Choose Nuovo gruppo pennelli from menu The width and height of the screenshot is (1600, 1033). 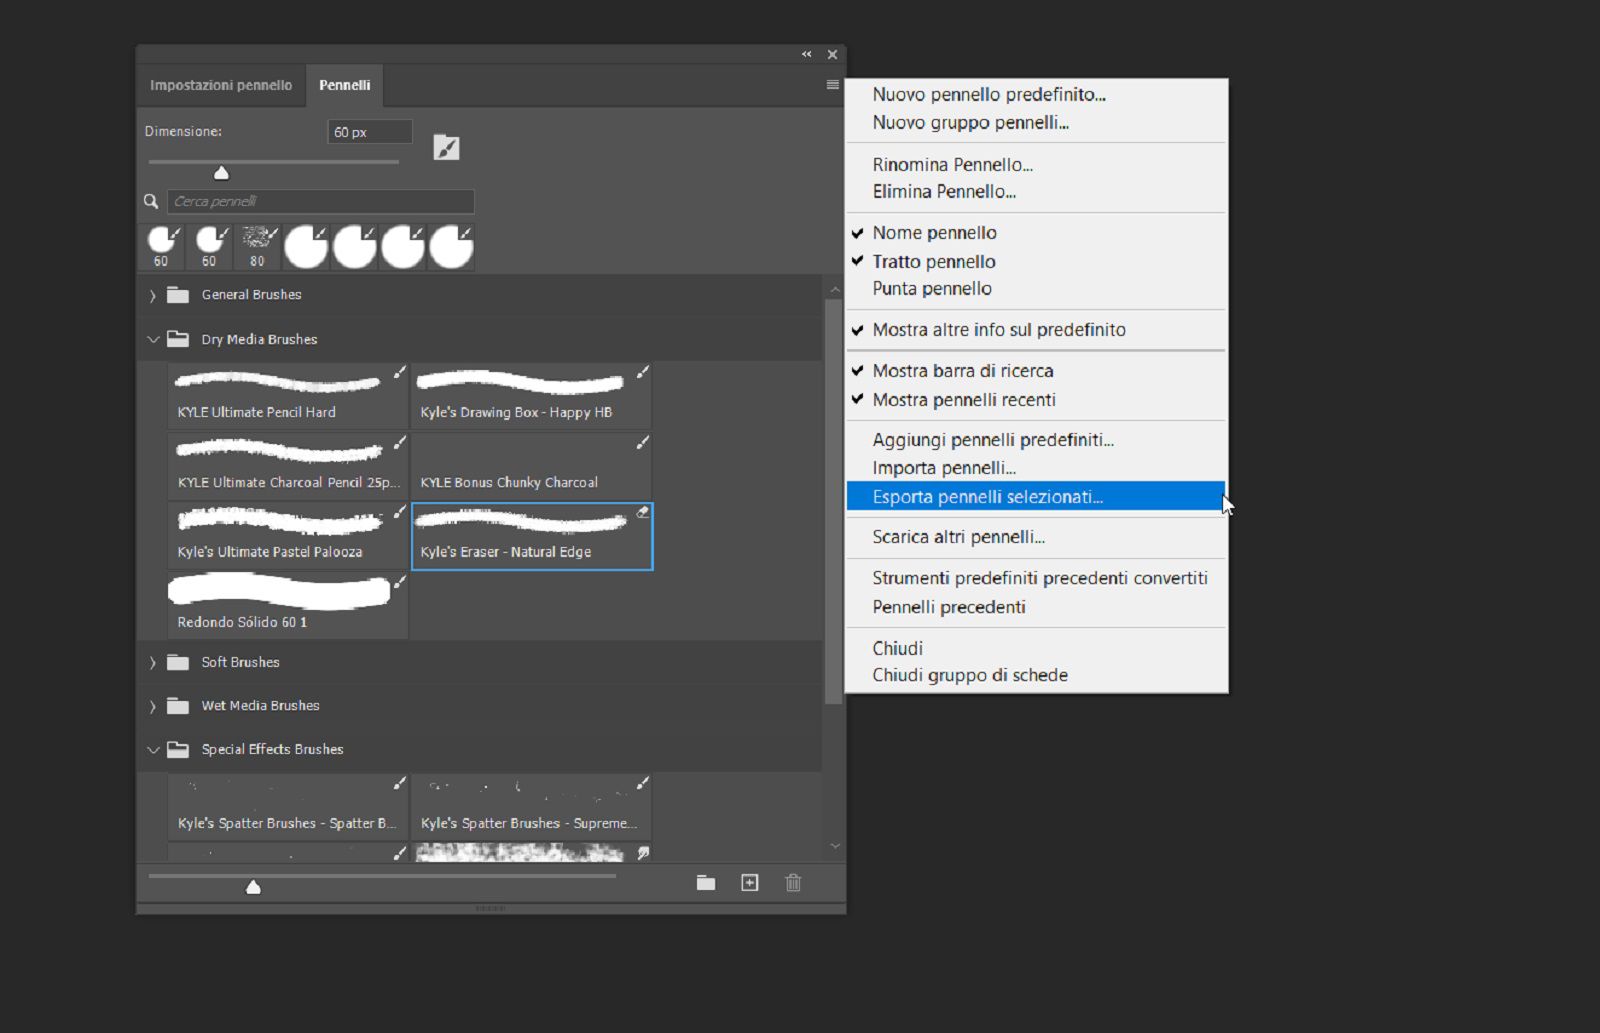1036,123
